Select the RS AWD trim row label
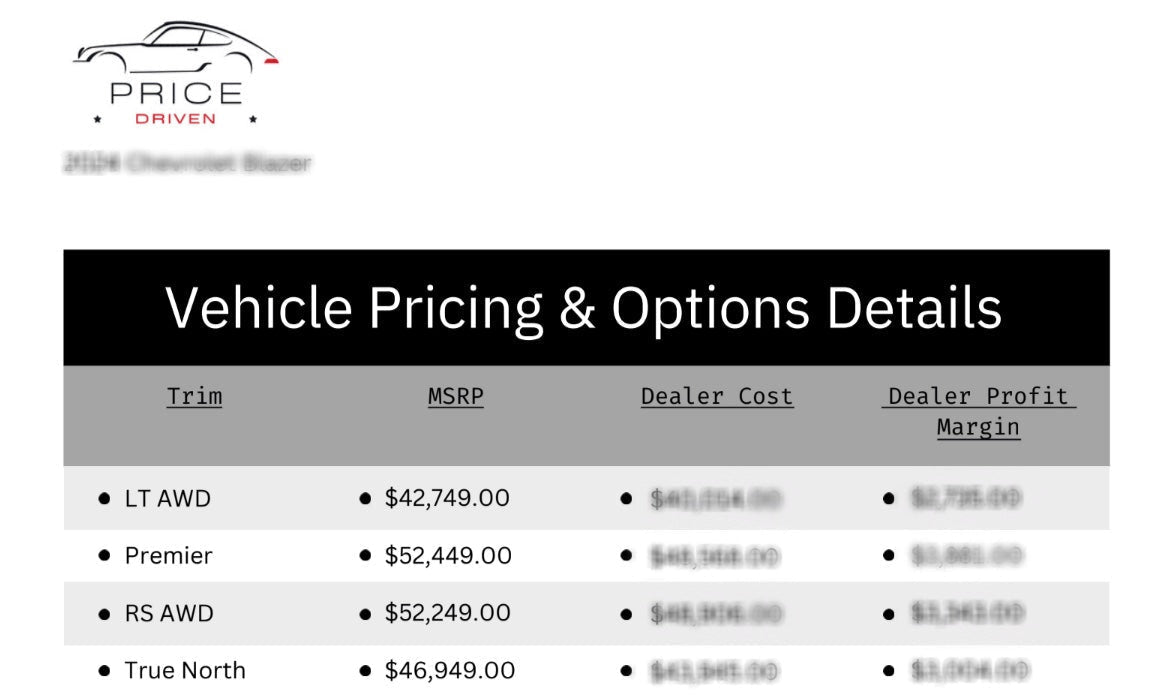The image size is (1164, 698). point(168,613)
